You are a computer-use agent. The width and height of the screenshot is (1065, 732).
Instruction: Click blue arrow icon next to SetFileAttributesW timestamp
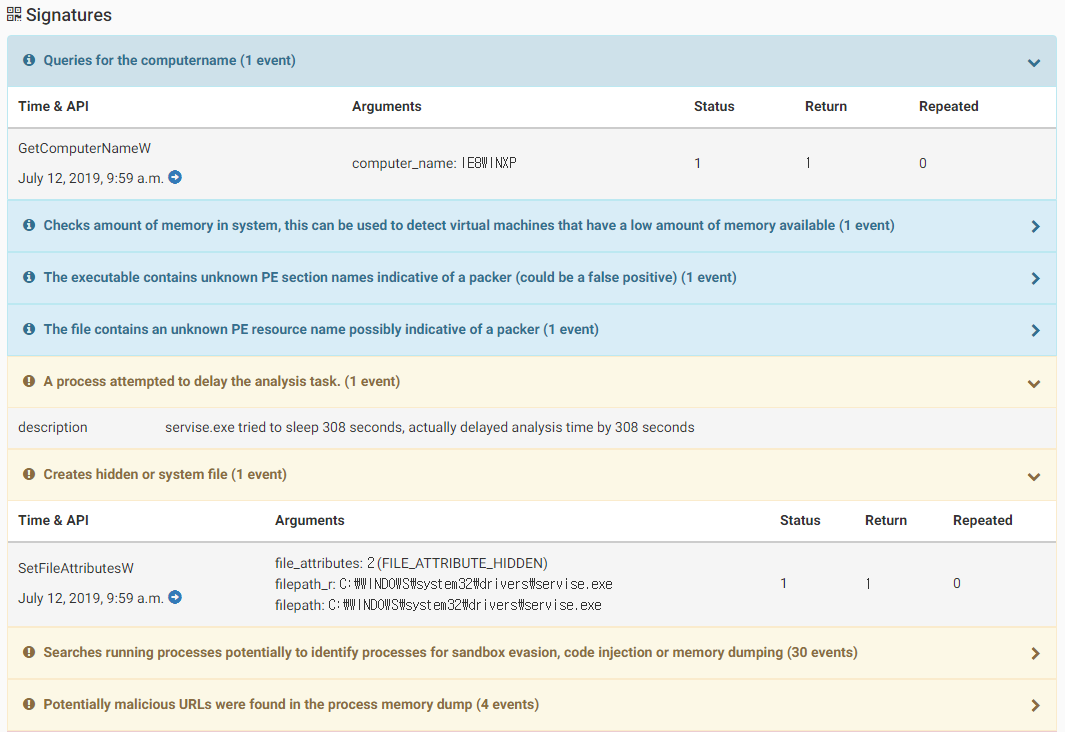pos(175,597)
